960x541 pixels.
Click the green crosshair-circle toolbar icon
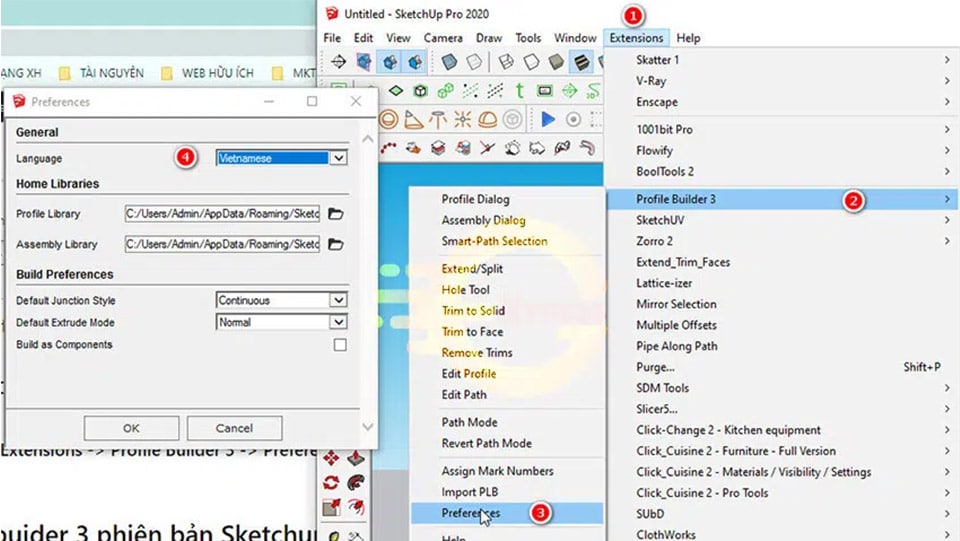coord(569,91)
